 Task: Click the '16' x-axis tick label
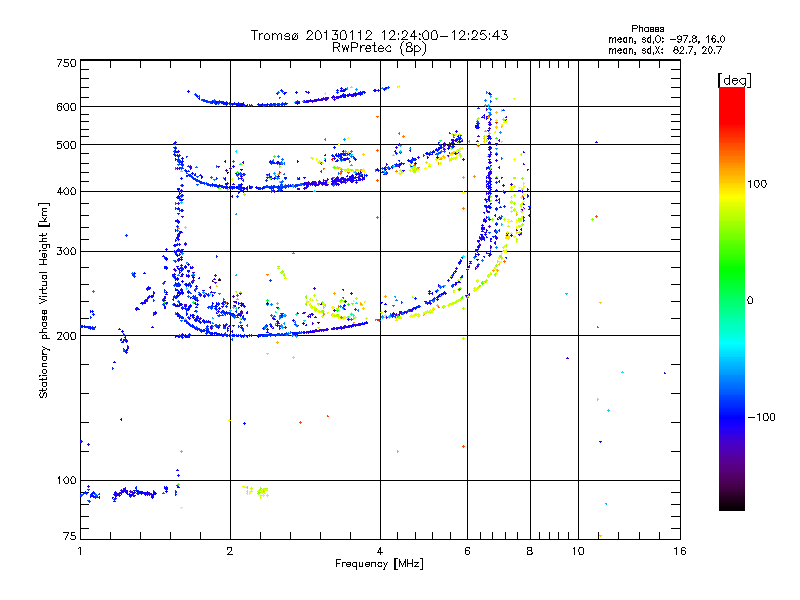point(680,551)
